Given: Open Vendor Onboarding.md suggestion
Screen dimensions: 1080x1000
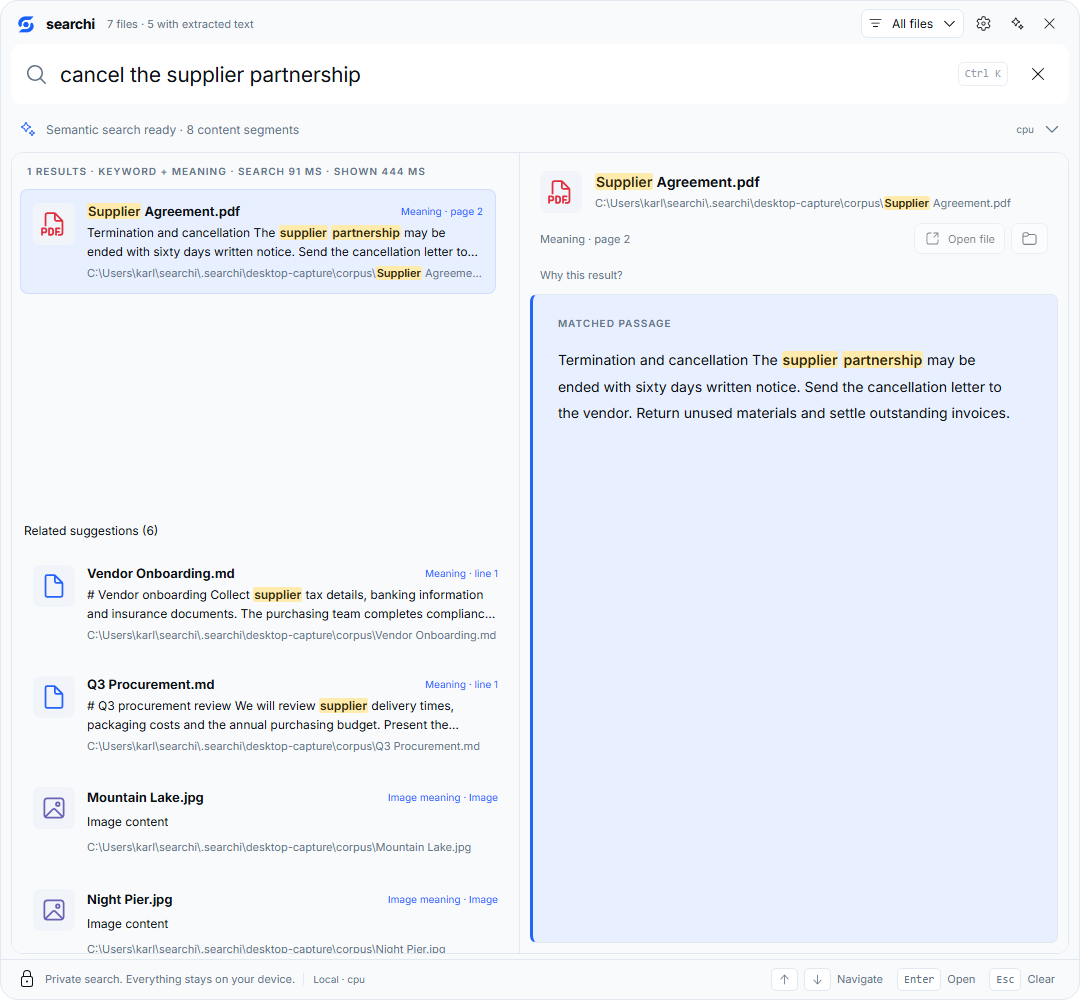Looking at the screenshot, I should pyautogui.click(x=265, y=605).
